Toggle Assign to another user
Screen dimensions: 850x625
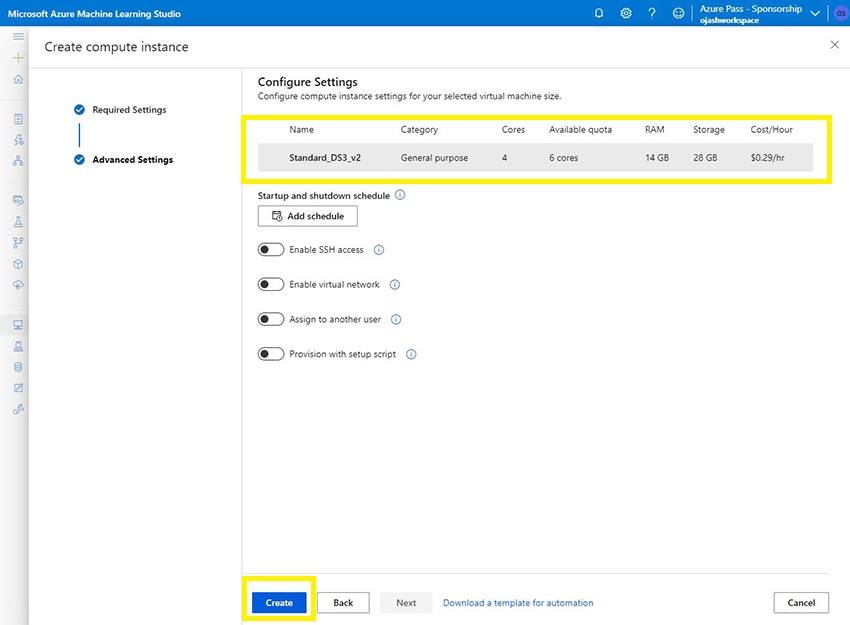tap(271, 320)
